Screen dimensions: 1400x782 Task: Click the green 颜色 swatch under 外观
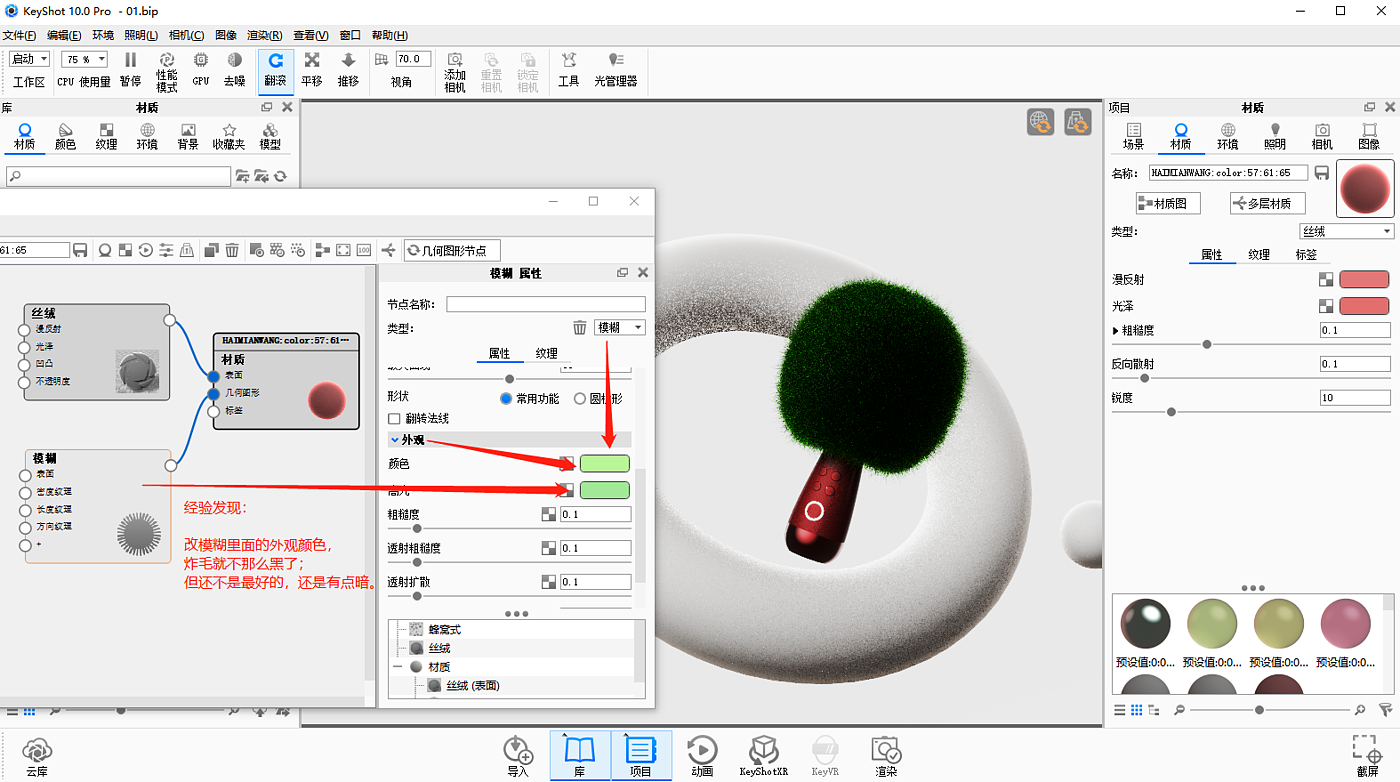604,464
